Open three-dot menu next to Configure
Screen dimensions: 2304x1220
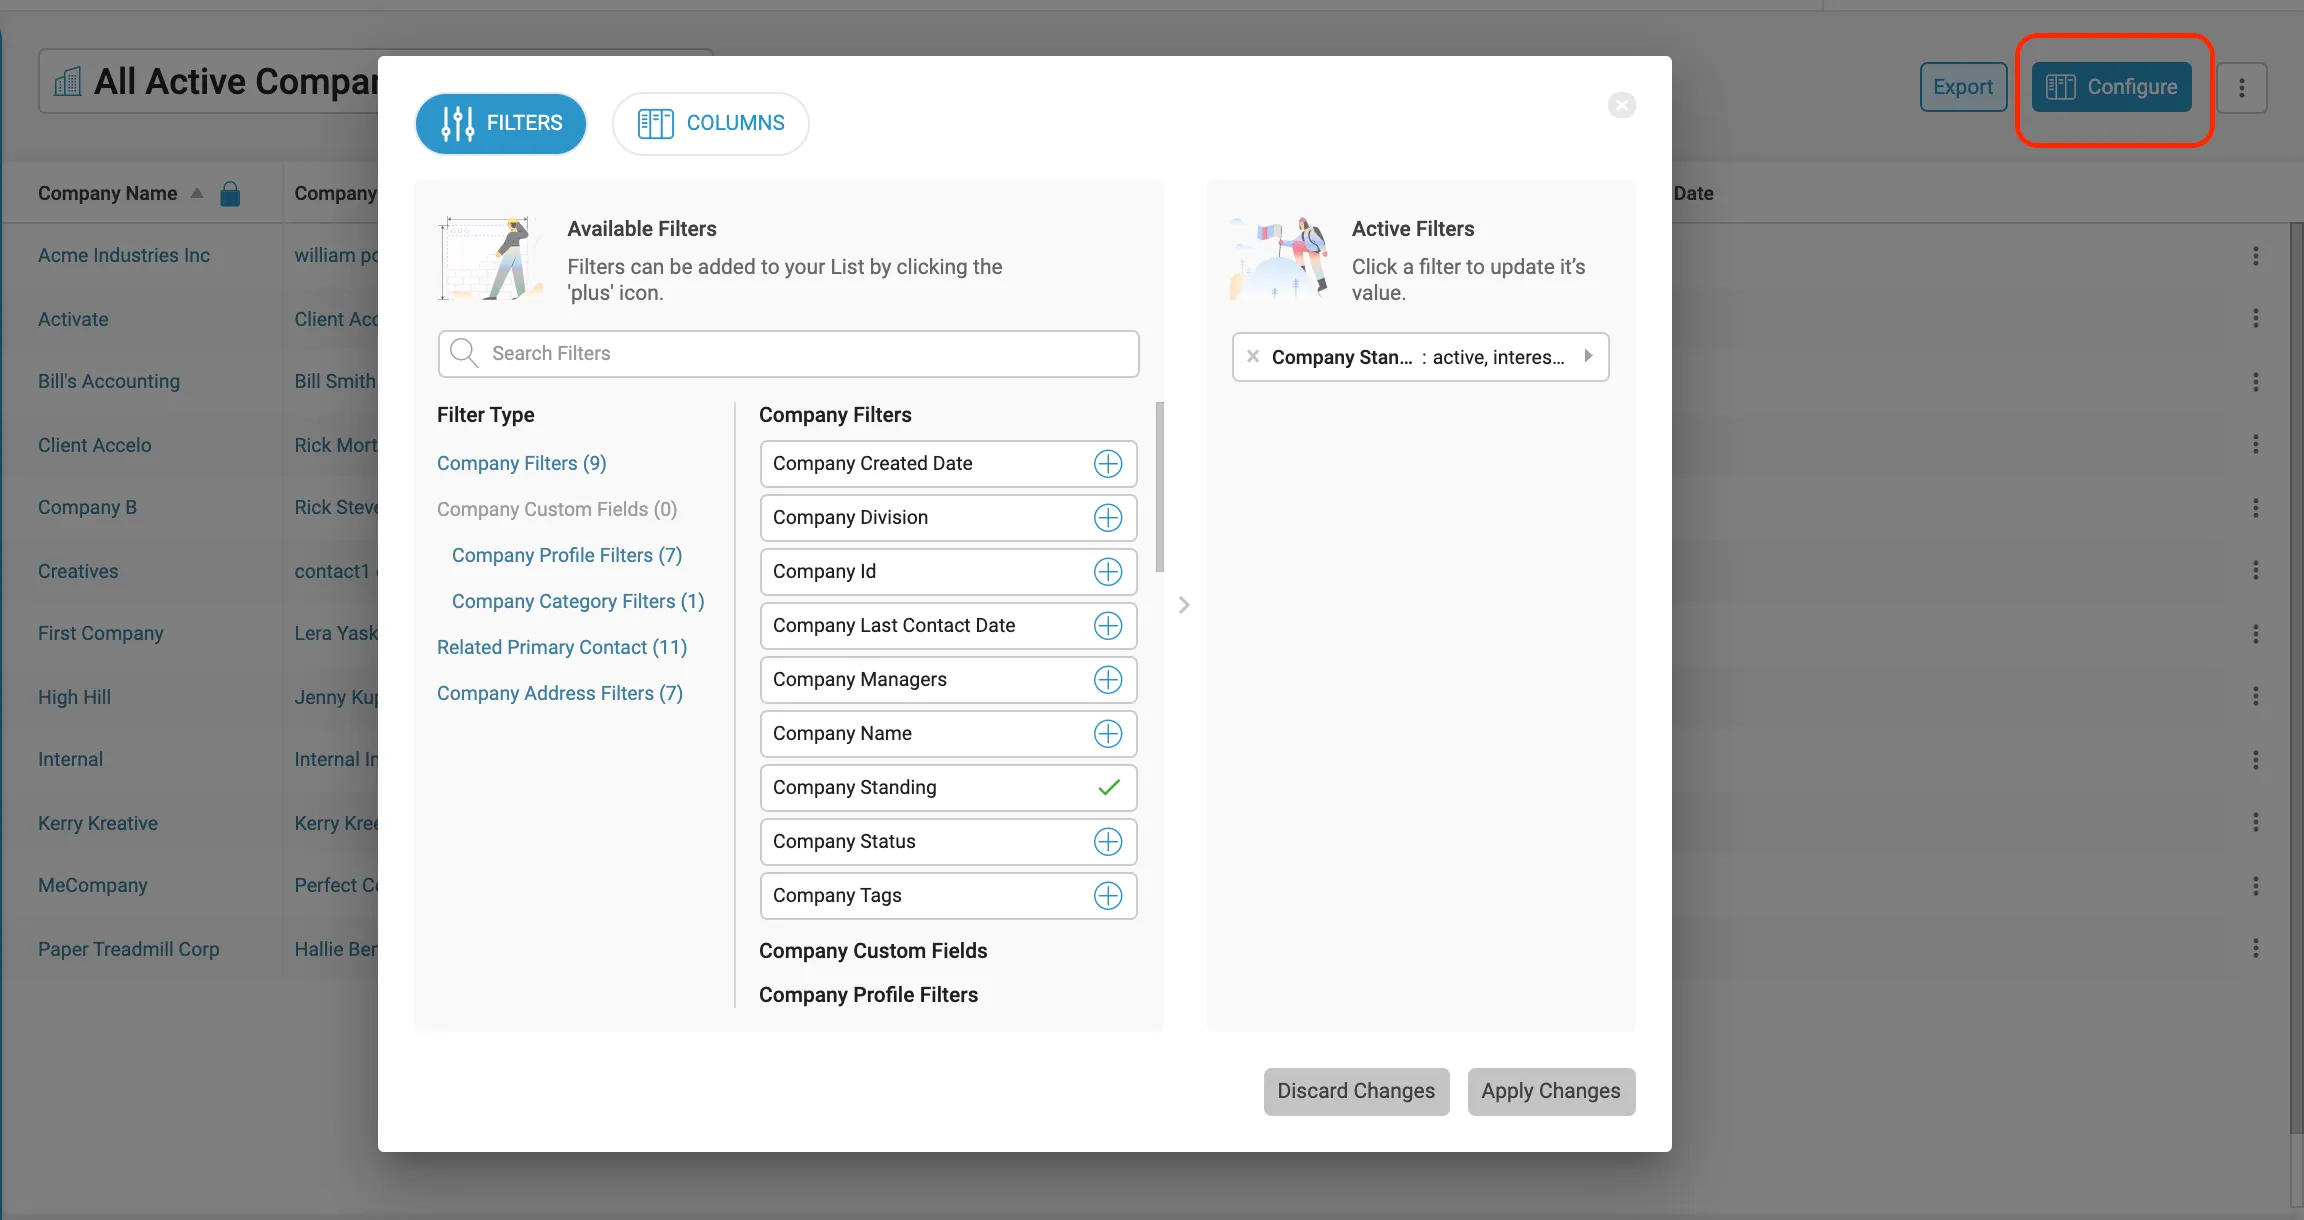[x=2241, y=88]
